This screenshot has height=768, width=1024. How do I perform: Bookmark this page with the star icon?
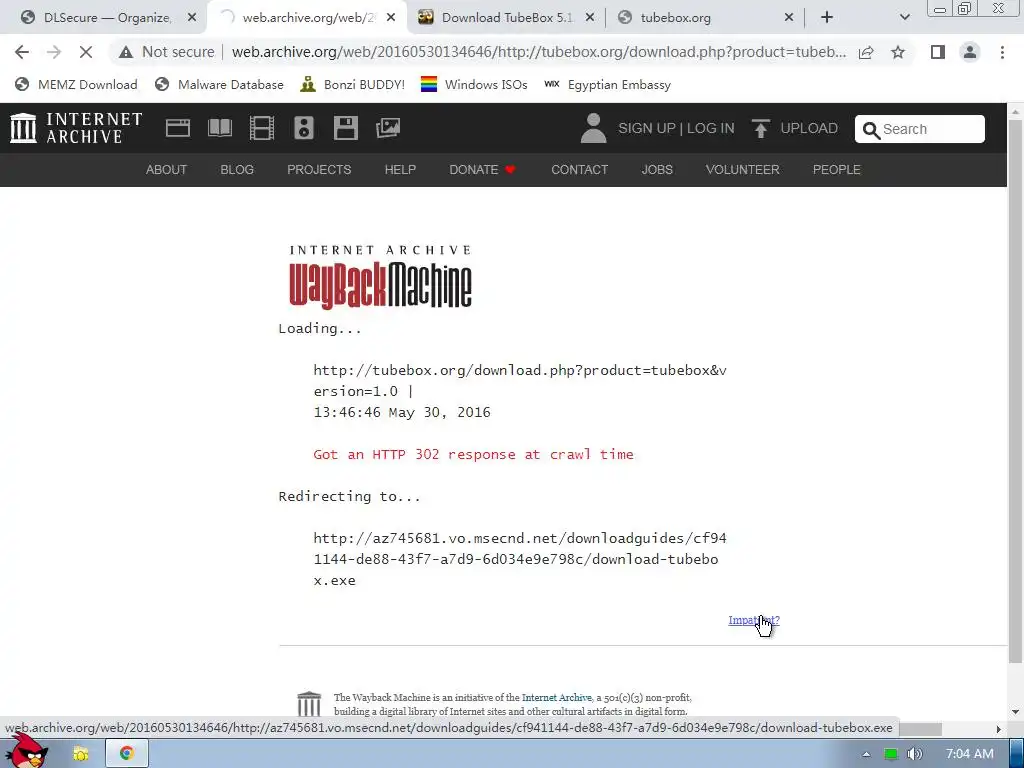click(x=898, y=52)
